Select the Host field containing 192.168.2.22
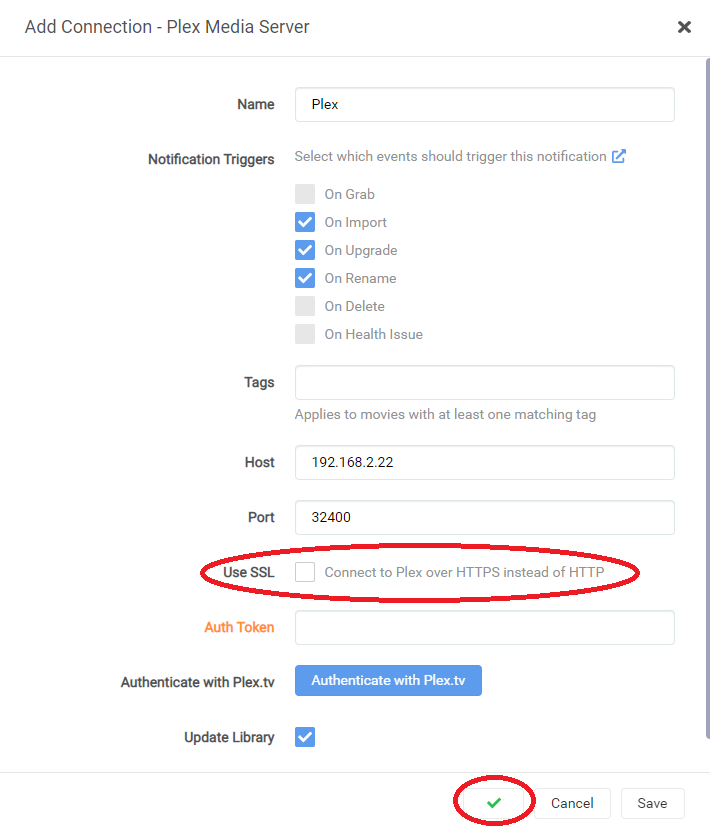 click(x=484, y=462)
